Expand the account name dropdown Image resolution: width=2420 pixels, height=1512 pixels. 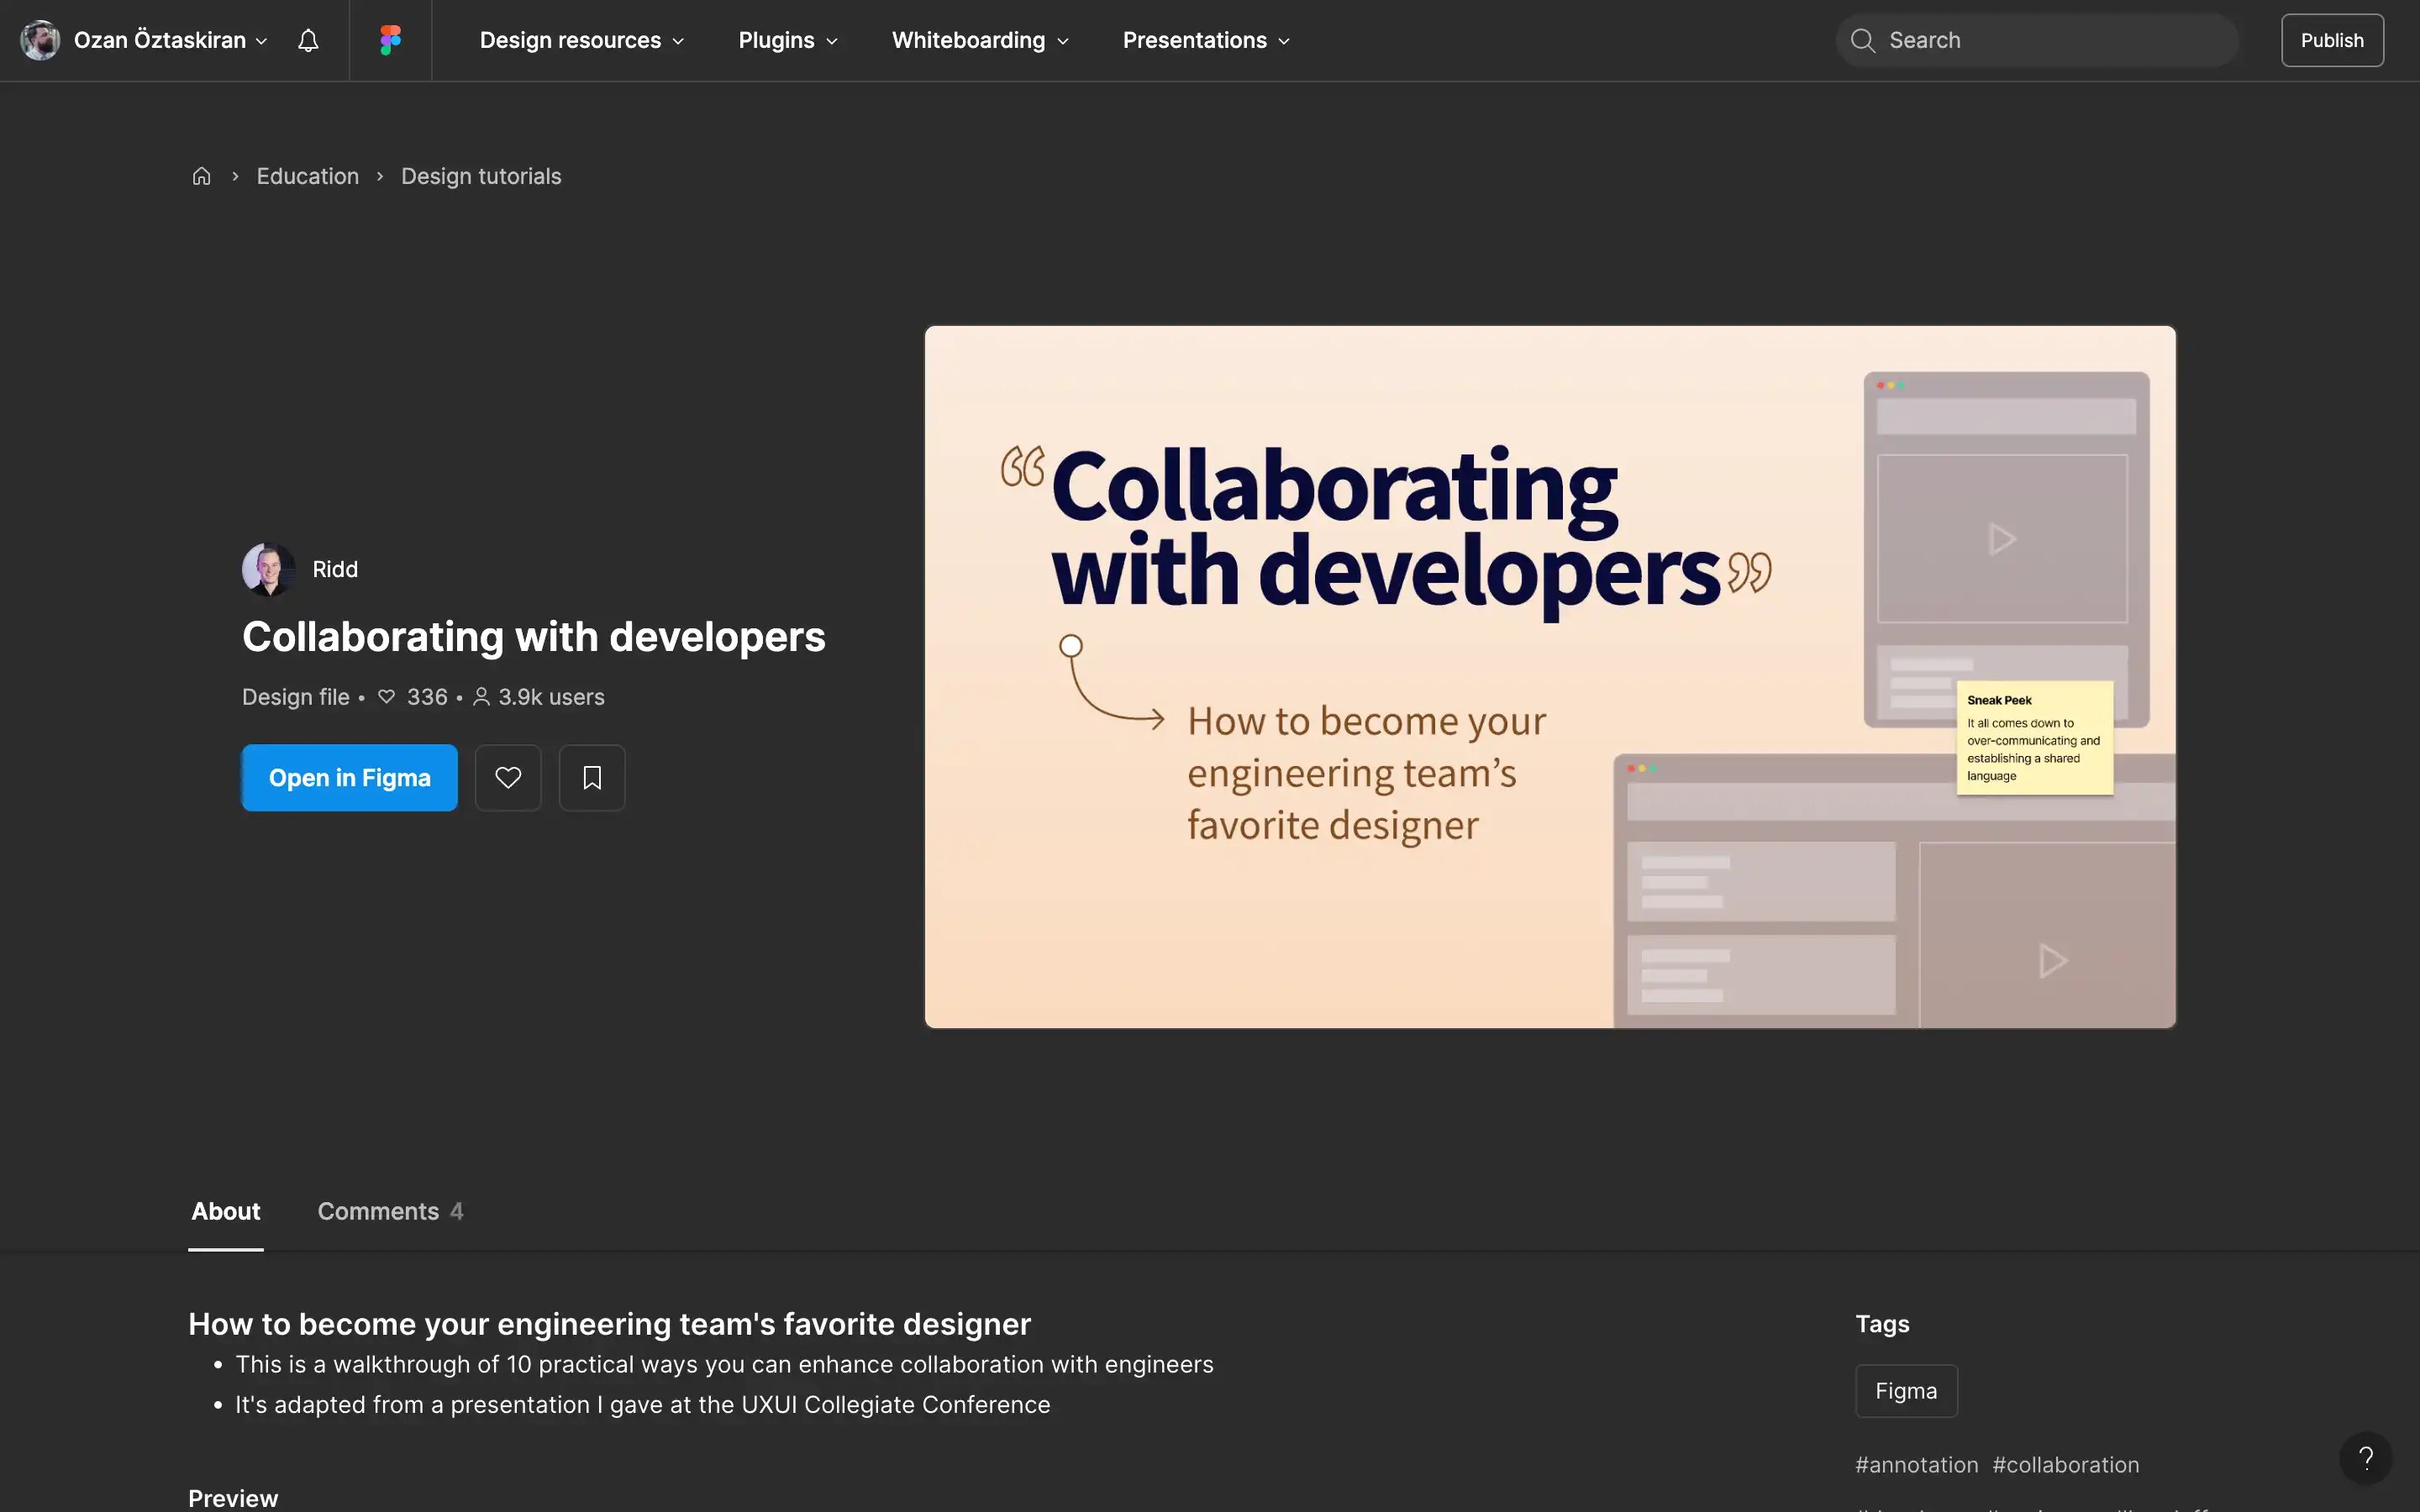[262, 41]
